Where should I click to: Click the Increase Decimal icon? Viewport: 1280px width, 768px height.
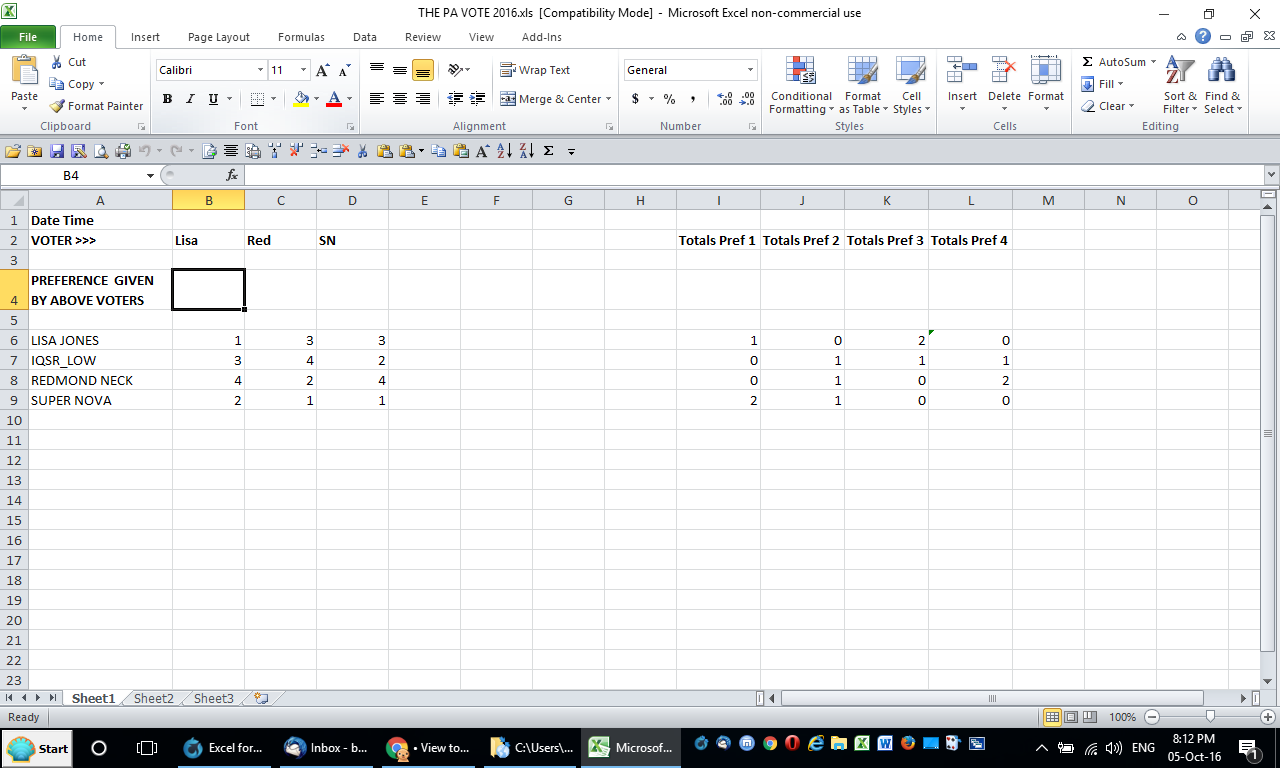pos(725,99)
